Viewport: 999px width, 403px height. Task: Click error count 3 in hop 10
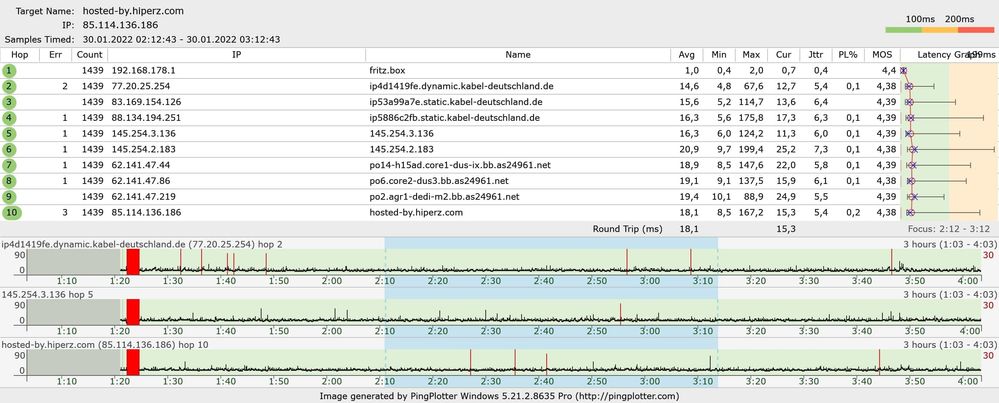[x=65, y=213]
